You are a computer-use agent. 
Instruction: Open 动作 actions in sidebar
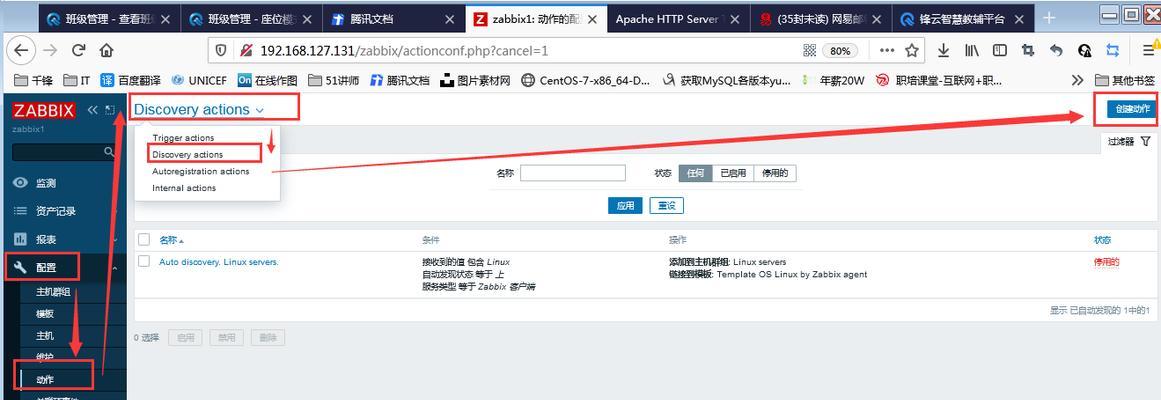[45, 379]
